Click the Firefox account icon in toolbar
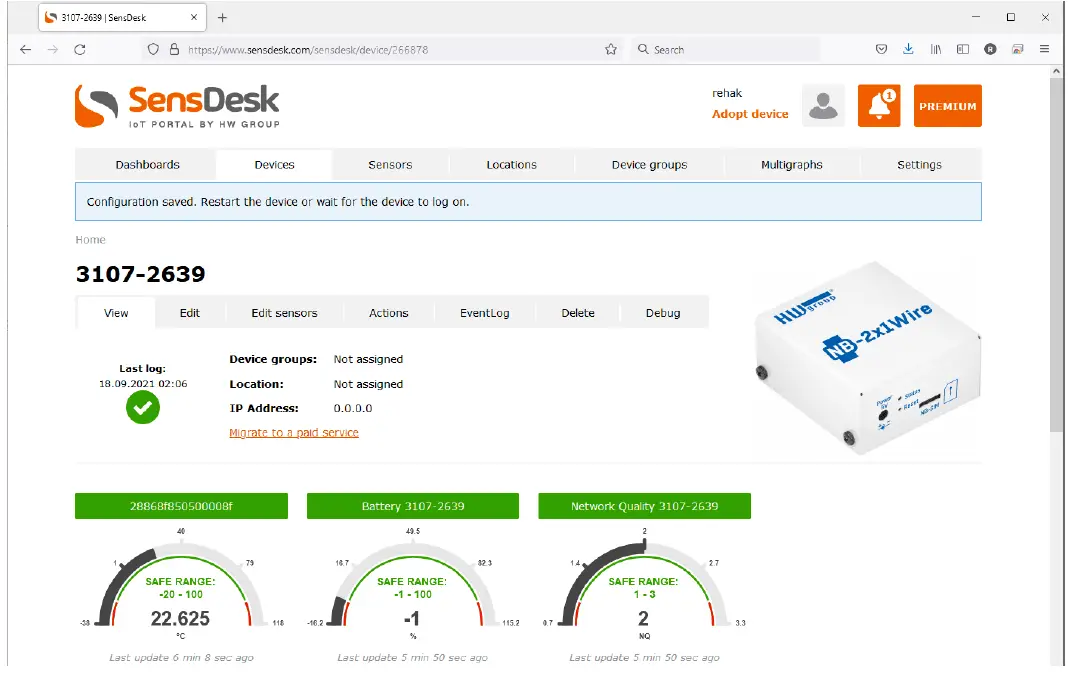The image size is (1071, 679). [990, 49]
